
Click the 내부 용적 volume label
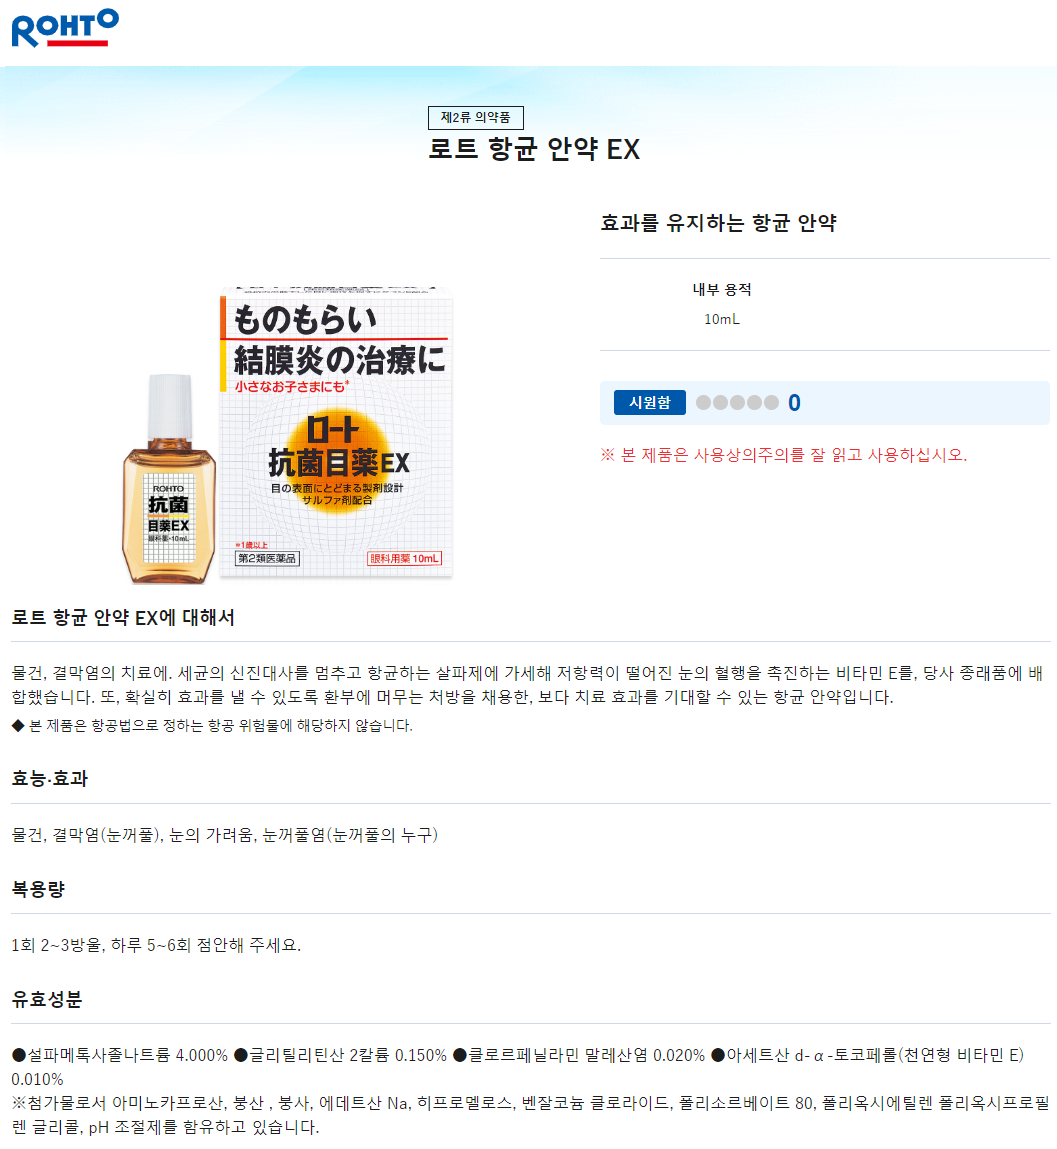(x=722, y=289)
